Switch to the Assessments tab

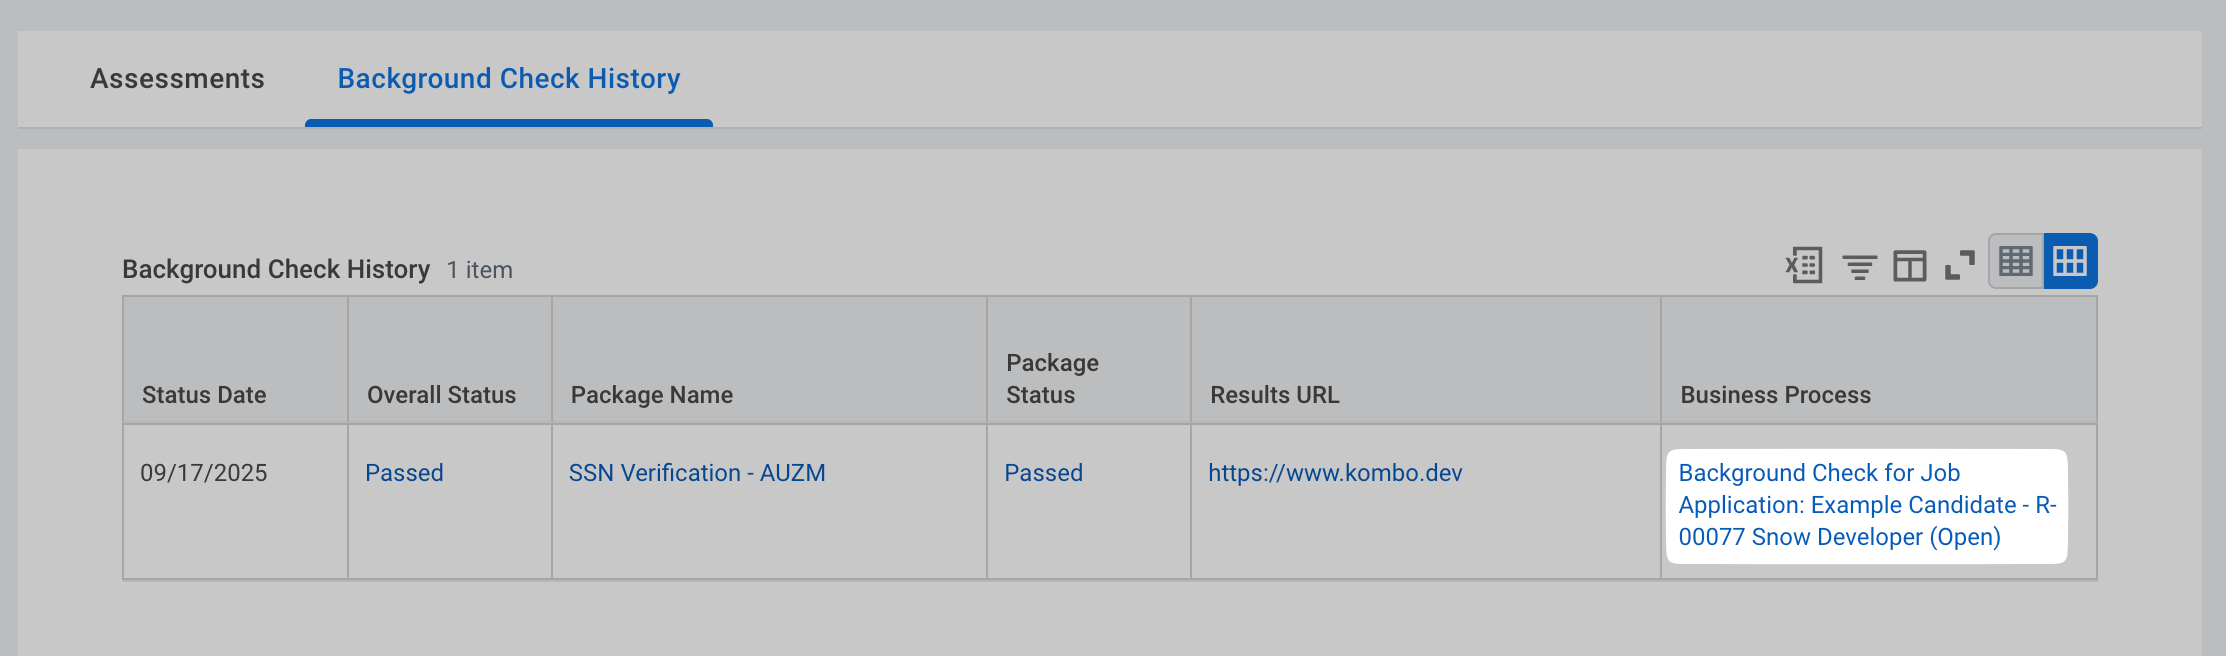coord(177,79)
